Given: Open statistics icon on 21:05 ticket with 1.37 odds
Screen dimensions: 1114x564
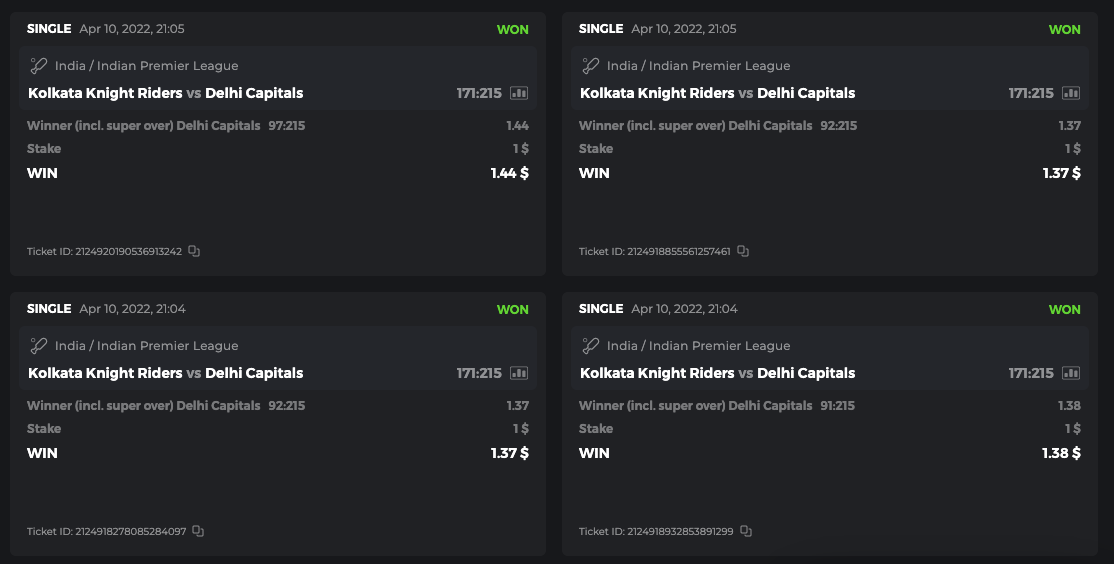Looking at the screenshot, I should coord(1071,93).
